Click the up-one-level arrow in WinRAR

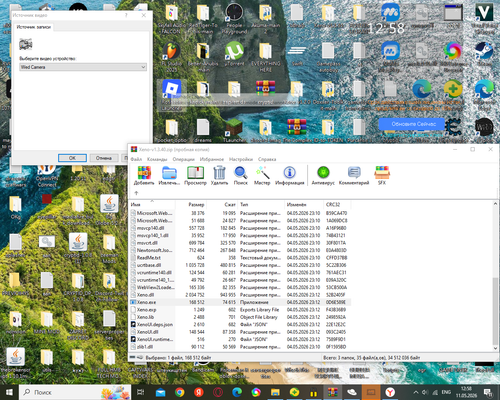click(136, 193)
